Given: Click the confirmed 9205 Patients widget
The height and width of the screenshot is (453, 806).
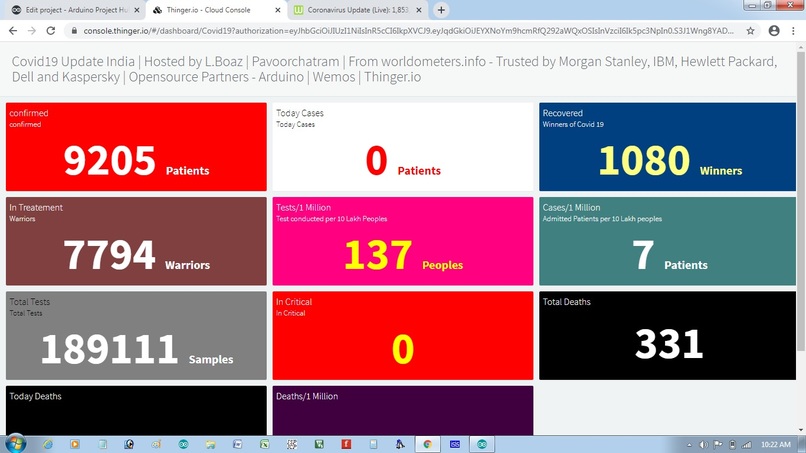Looking at the screenshot, I should pos(136,147).
